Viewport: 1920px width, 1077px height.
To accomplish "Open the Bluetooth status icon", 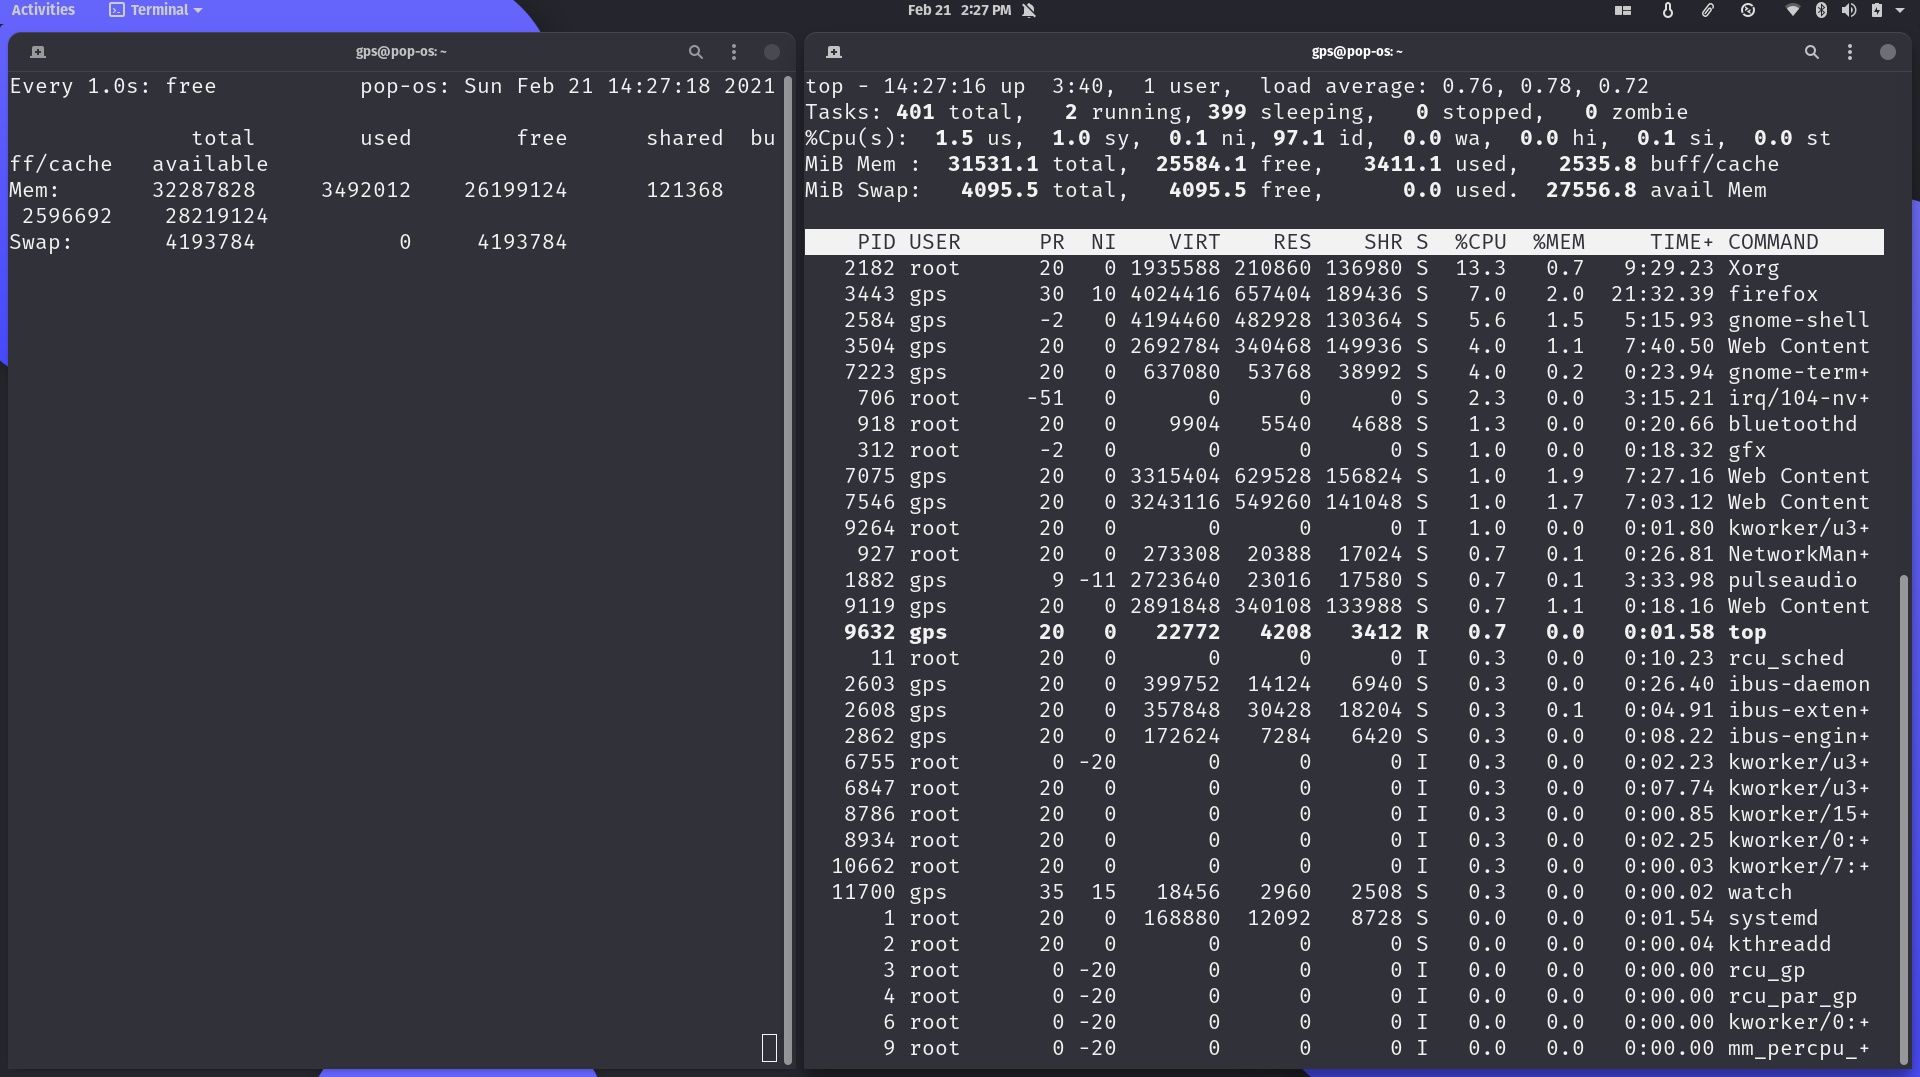I will [1821, 11].
